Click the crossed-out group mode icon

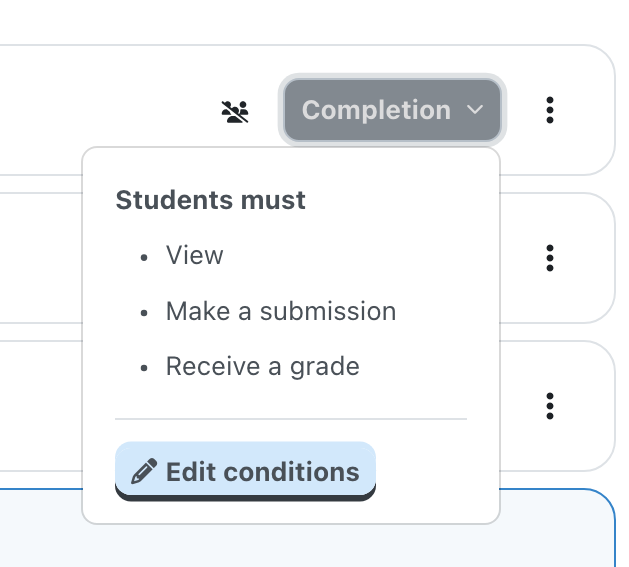coord(235,112)
